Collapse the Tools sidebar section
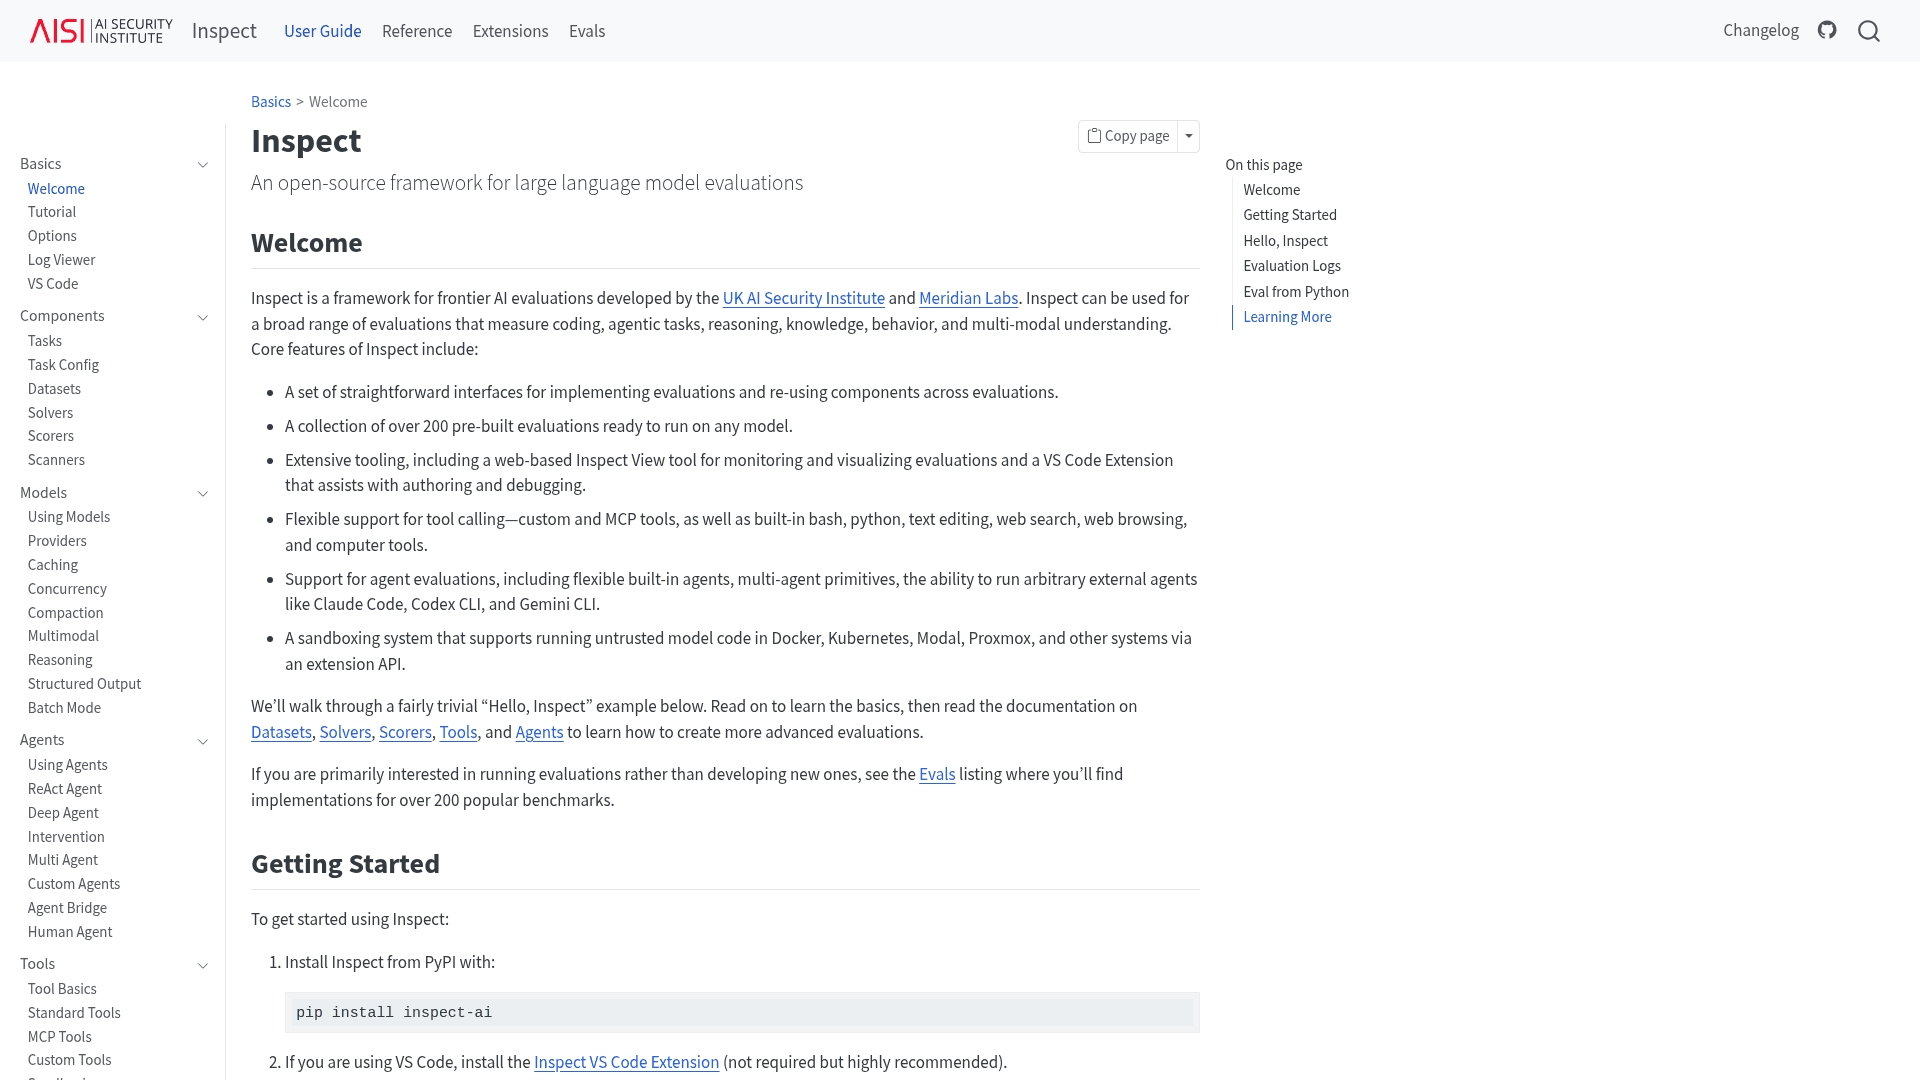Screen dimensions: 1920x1080 203,965
